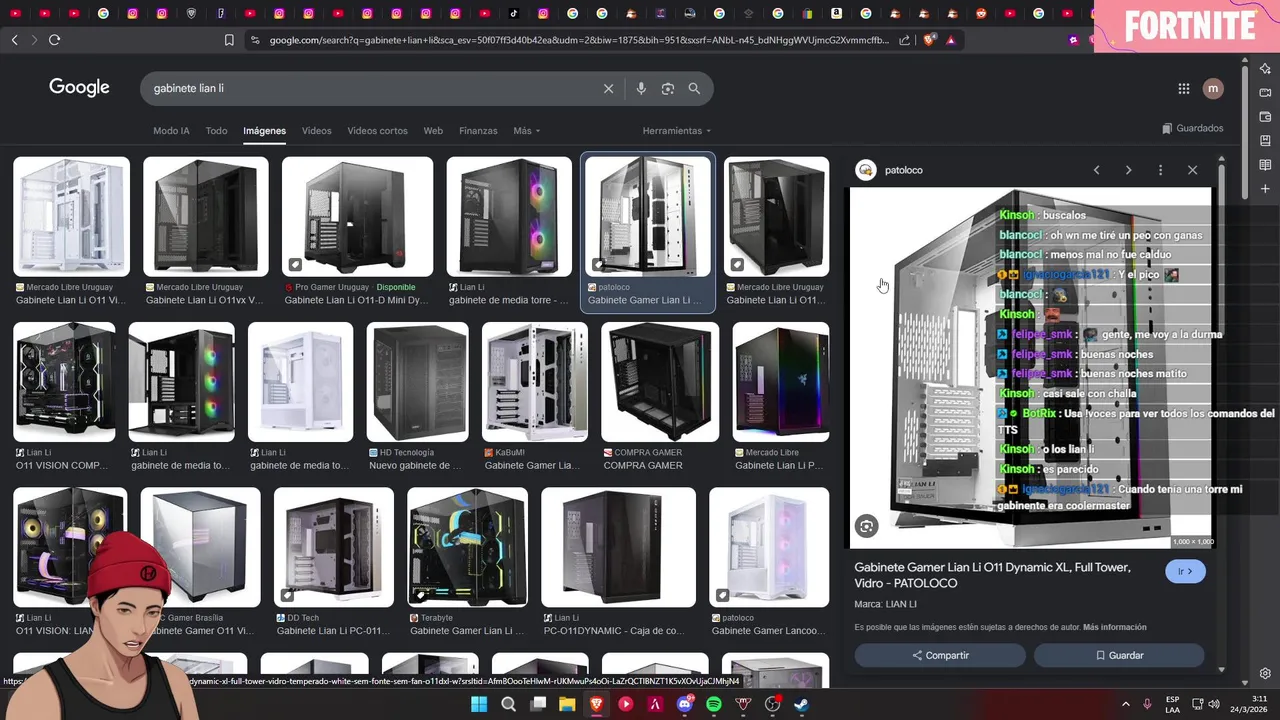Open Brave Shields lion icon

[929, 40]
